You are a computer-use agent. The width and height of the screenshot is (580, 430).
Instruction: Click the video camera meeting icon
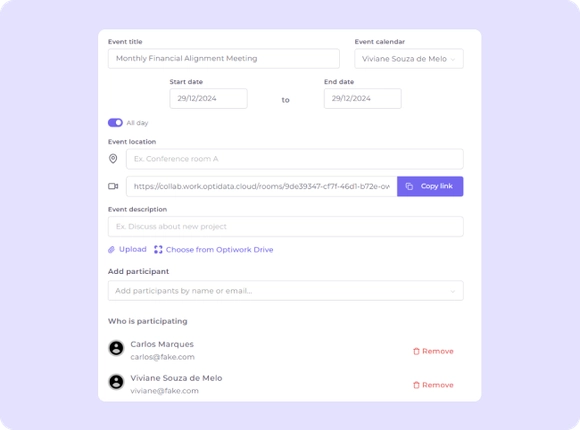(113, 186)
